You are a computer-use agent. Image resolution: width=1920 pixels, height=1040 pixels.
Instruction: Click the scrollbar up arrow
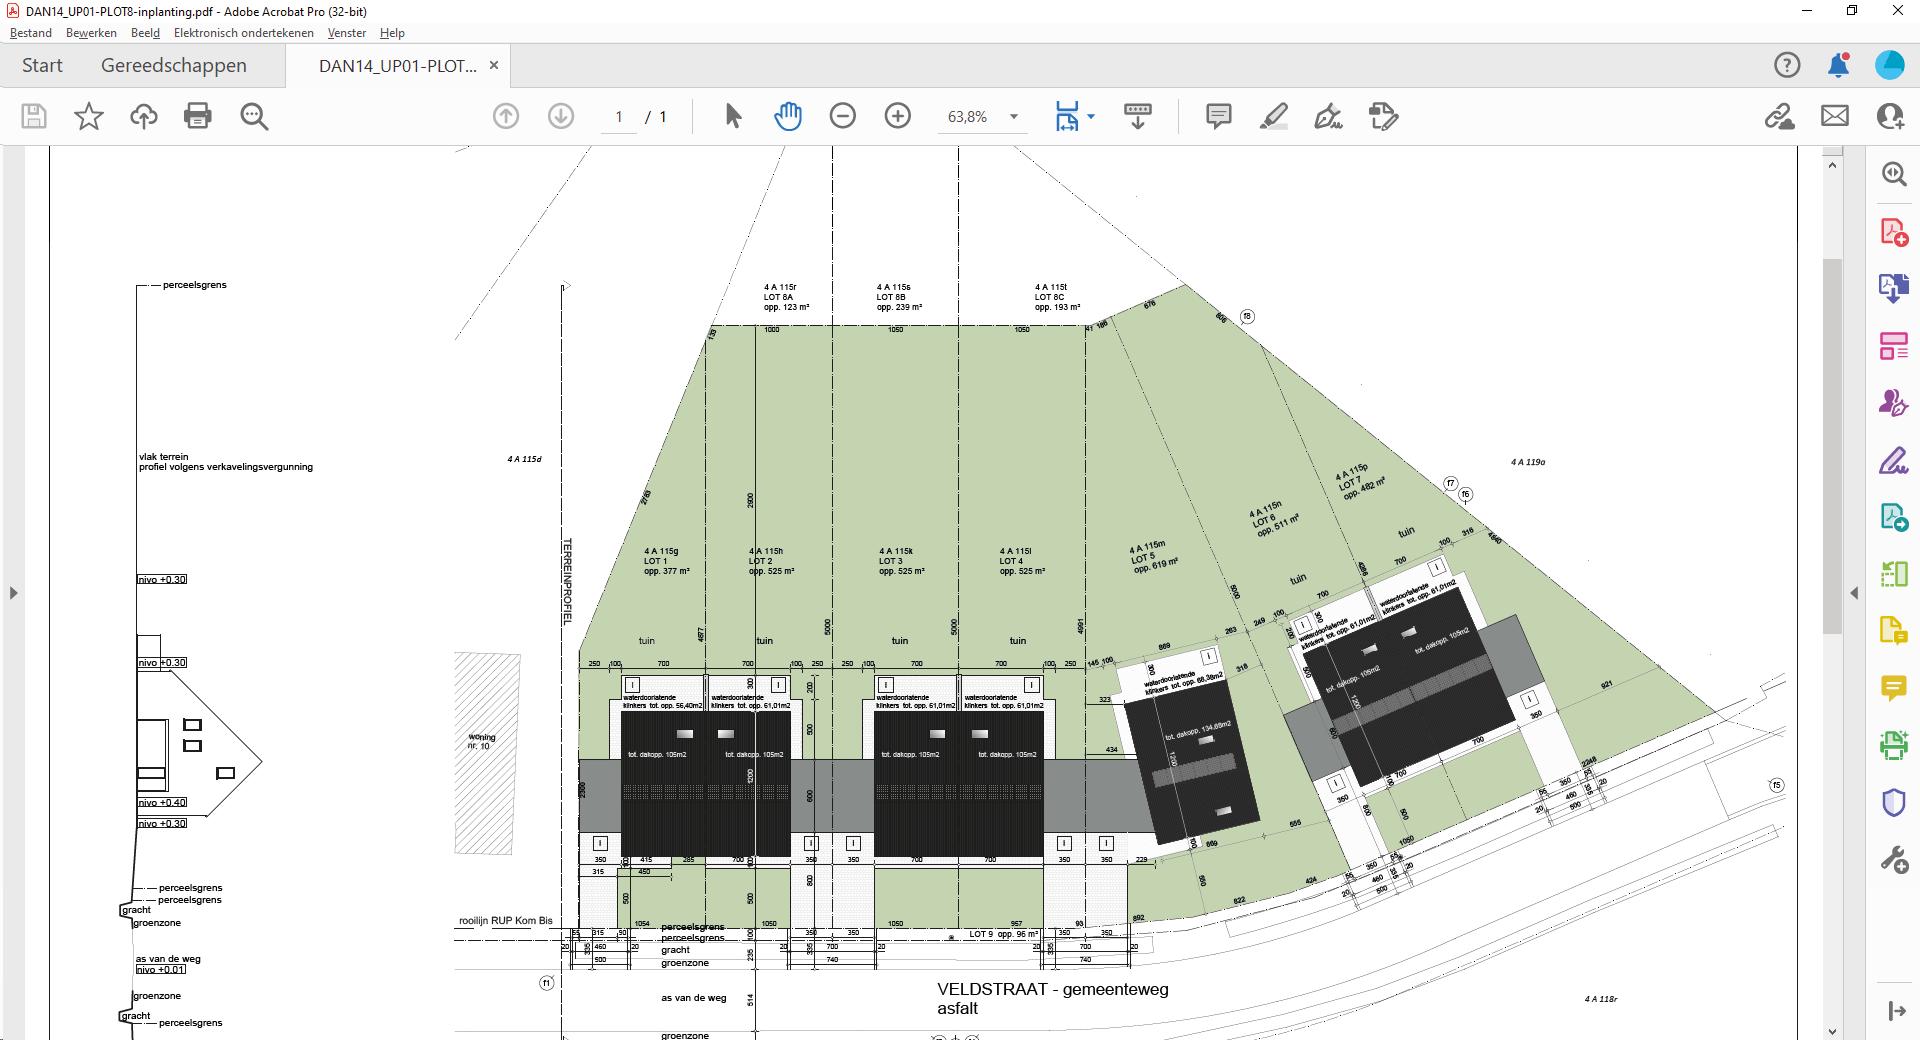point(1832,164)
